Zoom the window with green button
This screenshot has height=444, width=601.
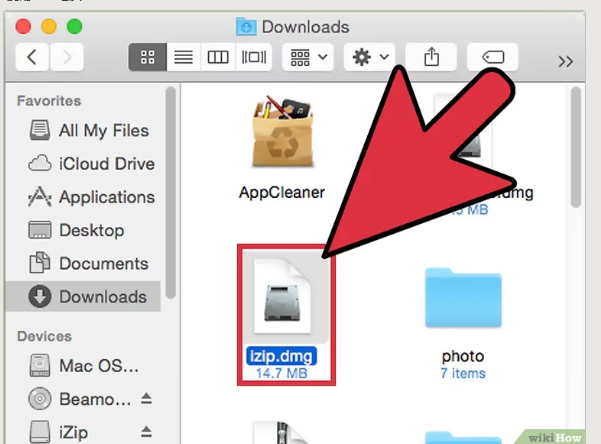point(74,26)
